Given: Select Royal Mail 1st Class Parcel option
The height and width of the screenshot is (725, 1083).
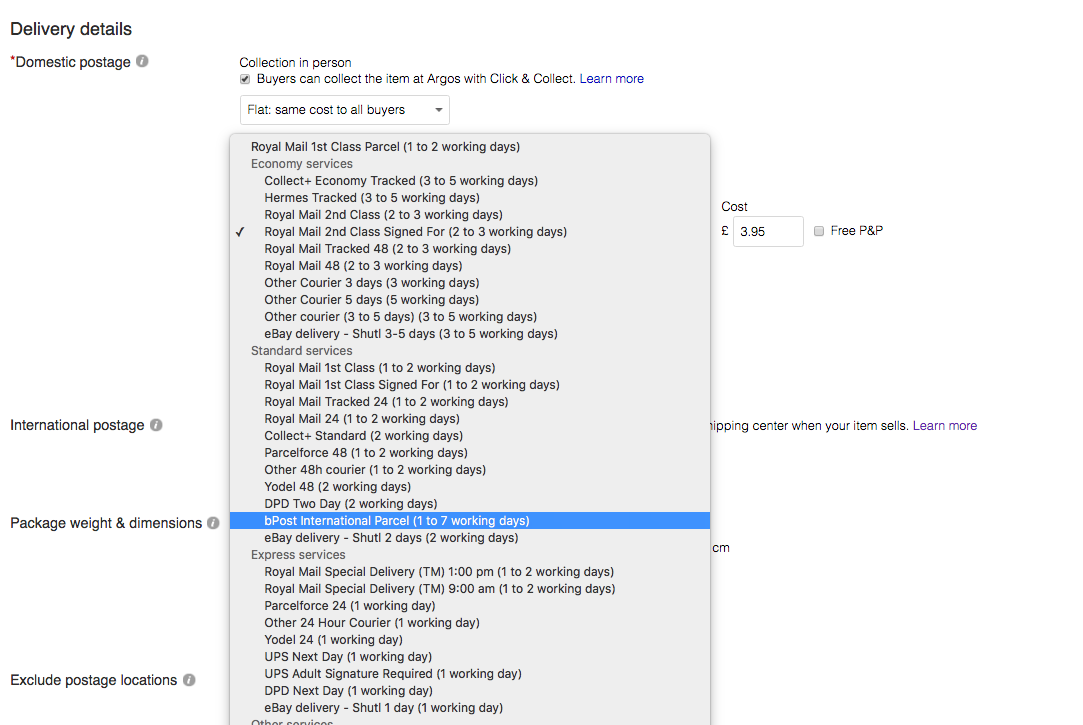Looking at the screenshot, I should 470,146.
